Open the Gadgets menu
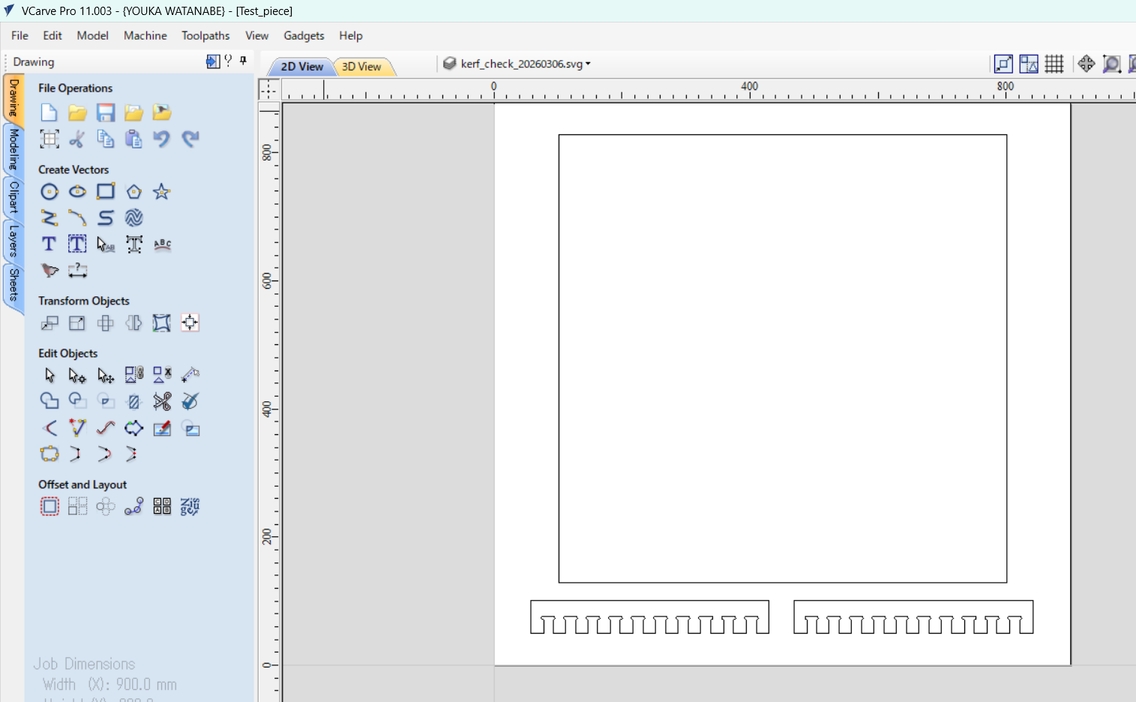 [x=304, y=35]
